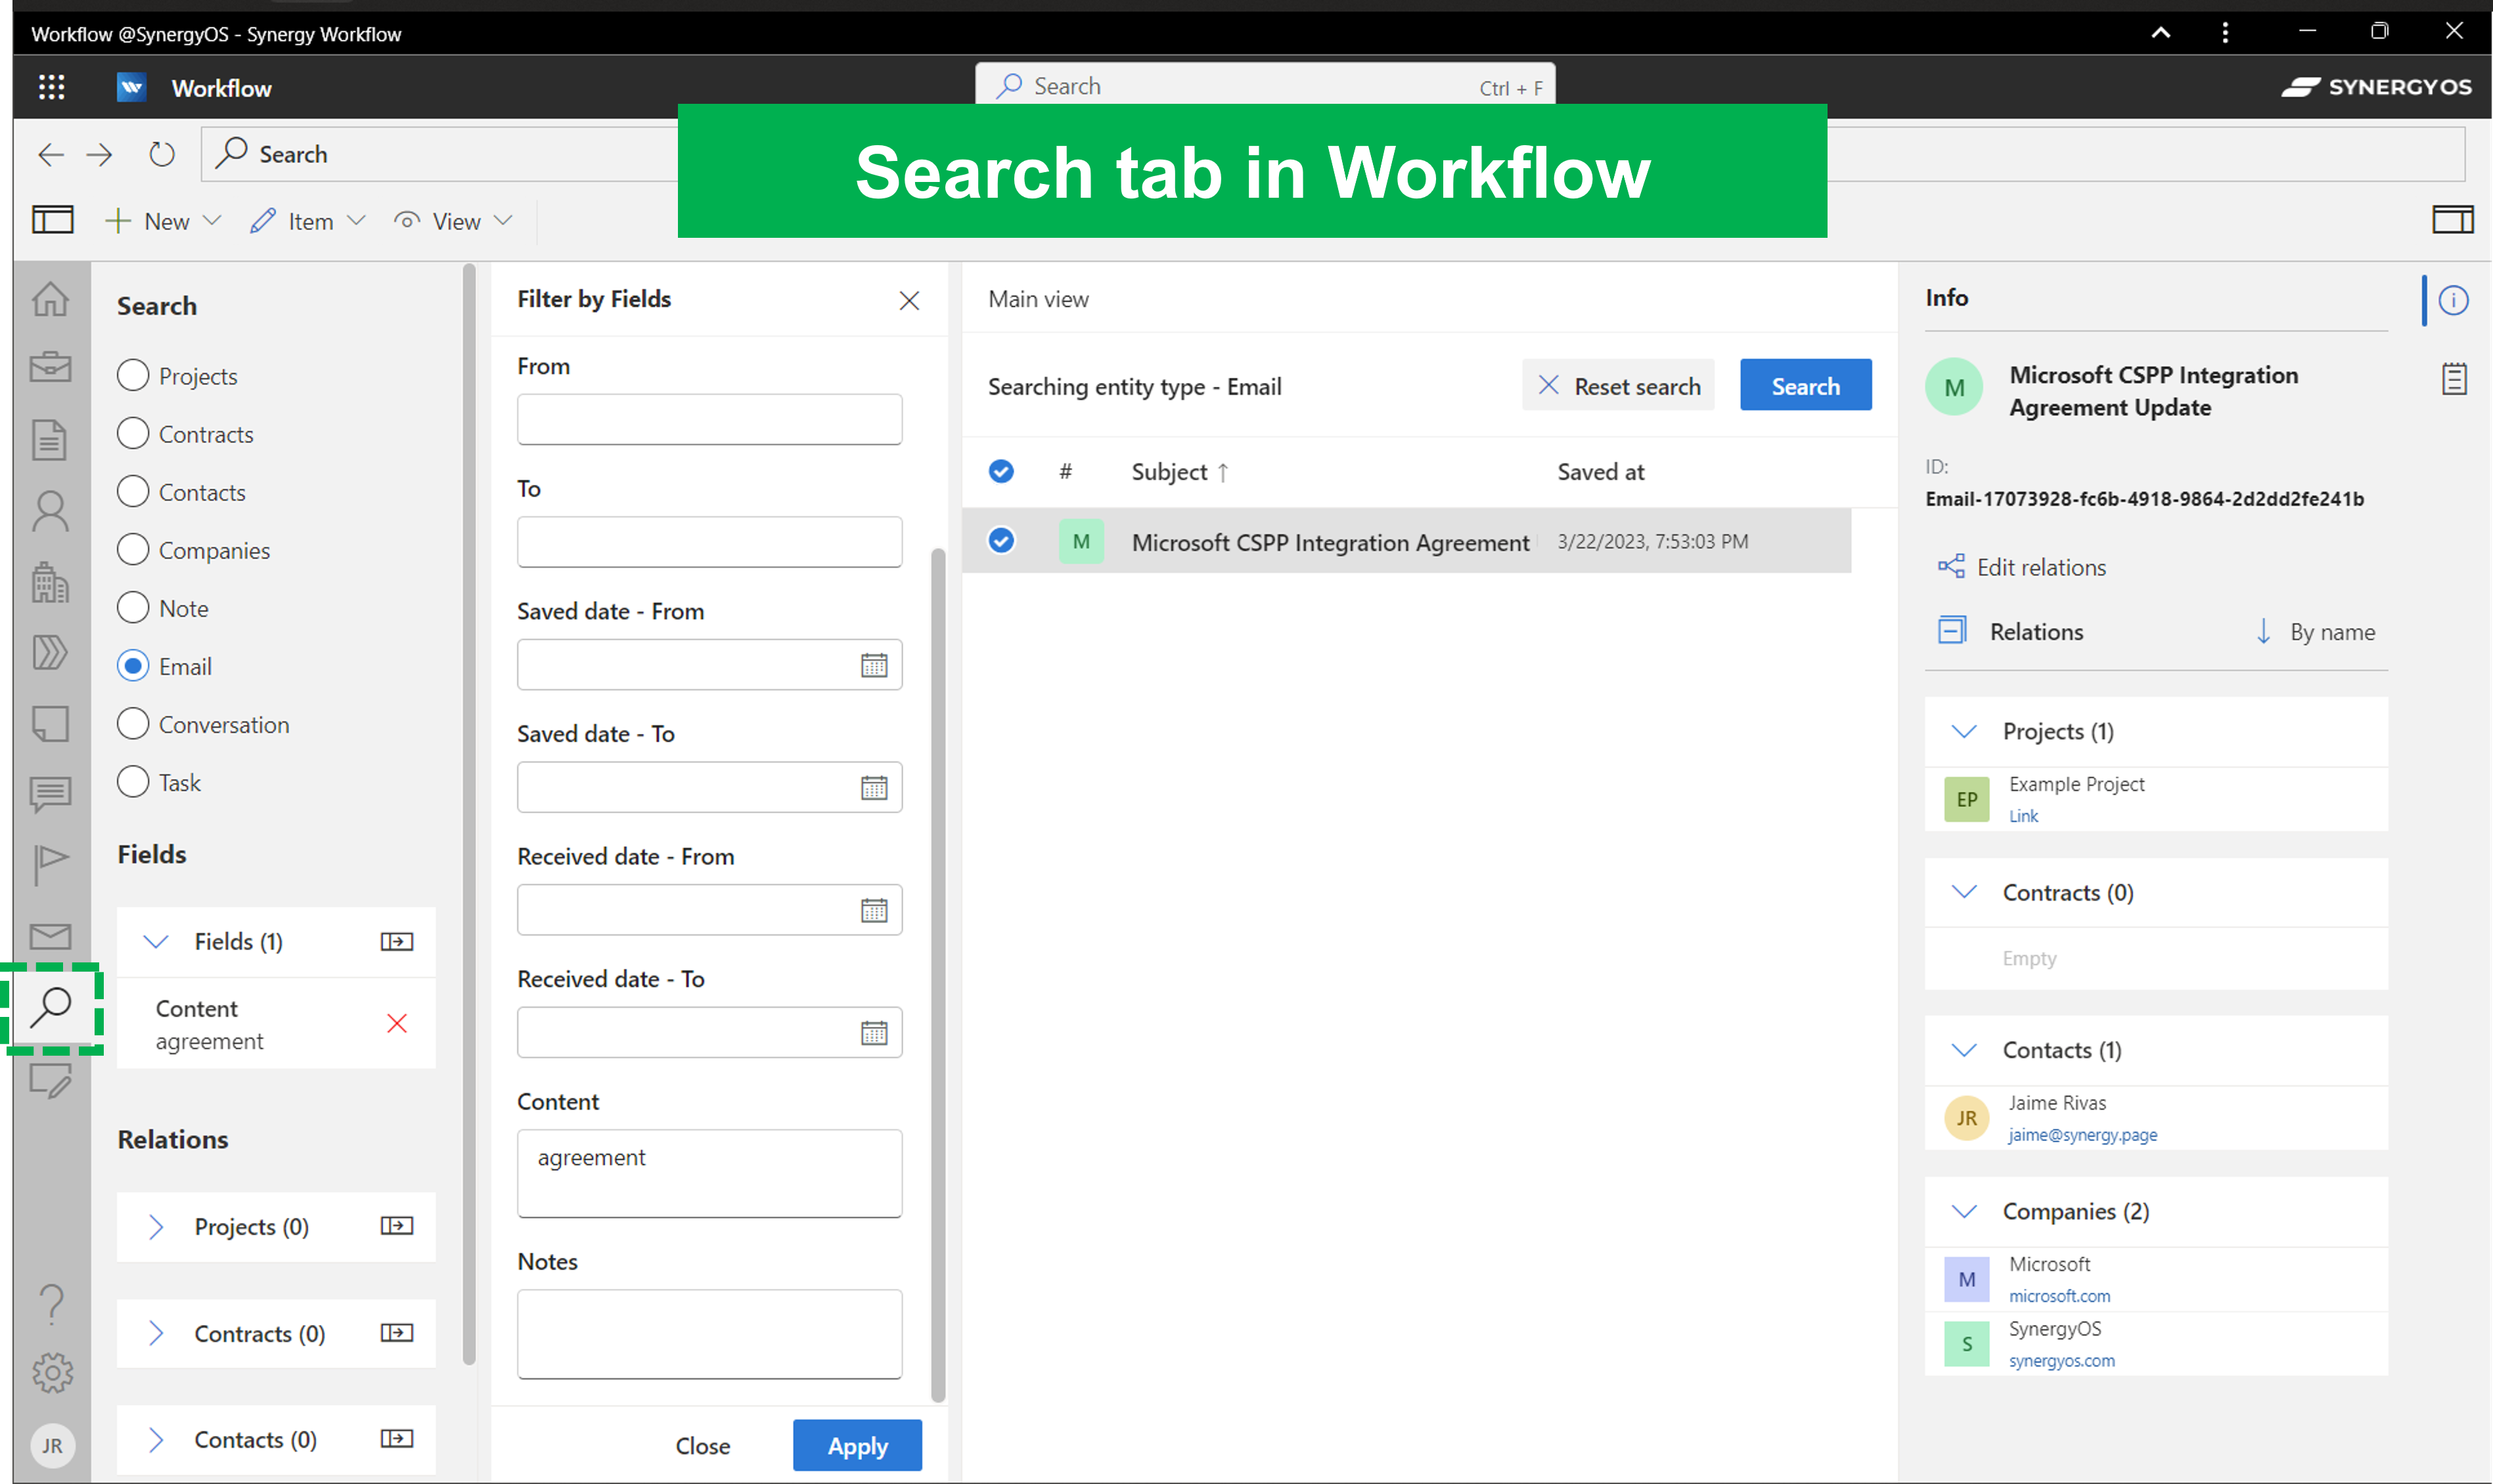Image resolution: width=2493 pixels, height=1484 pixels.
Task: Expand Contacts (0) under Relations
Action: (156, 1439)
